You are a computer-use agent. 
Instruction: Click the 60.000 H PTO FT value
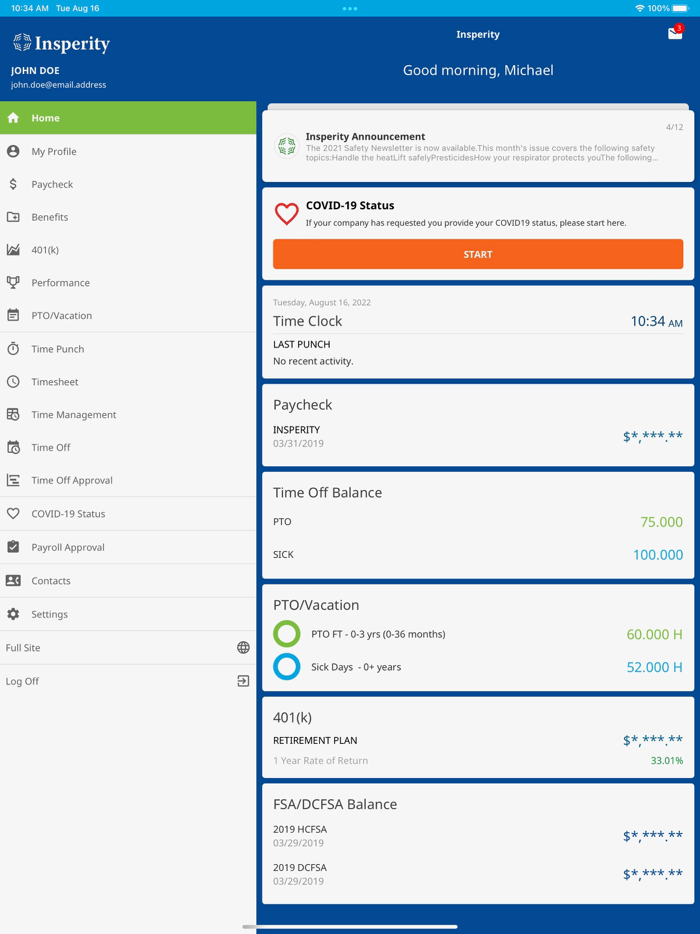point(655,634)
